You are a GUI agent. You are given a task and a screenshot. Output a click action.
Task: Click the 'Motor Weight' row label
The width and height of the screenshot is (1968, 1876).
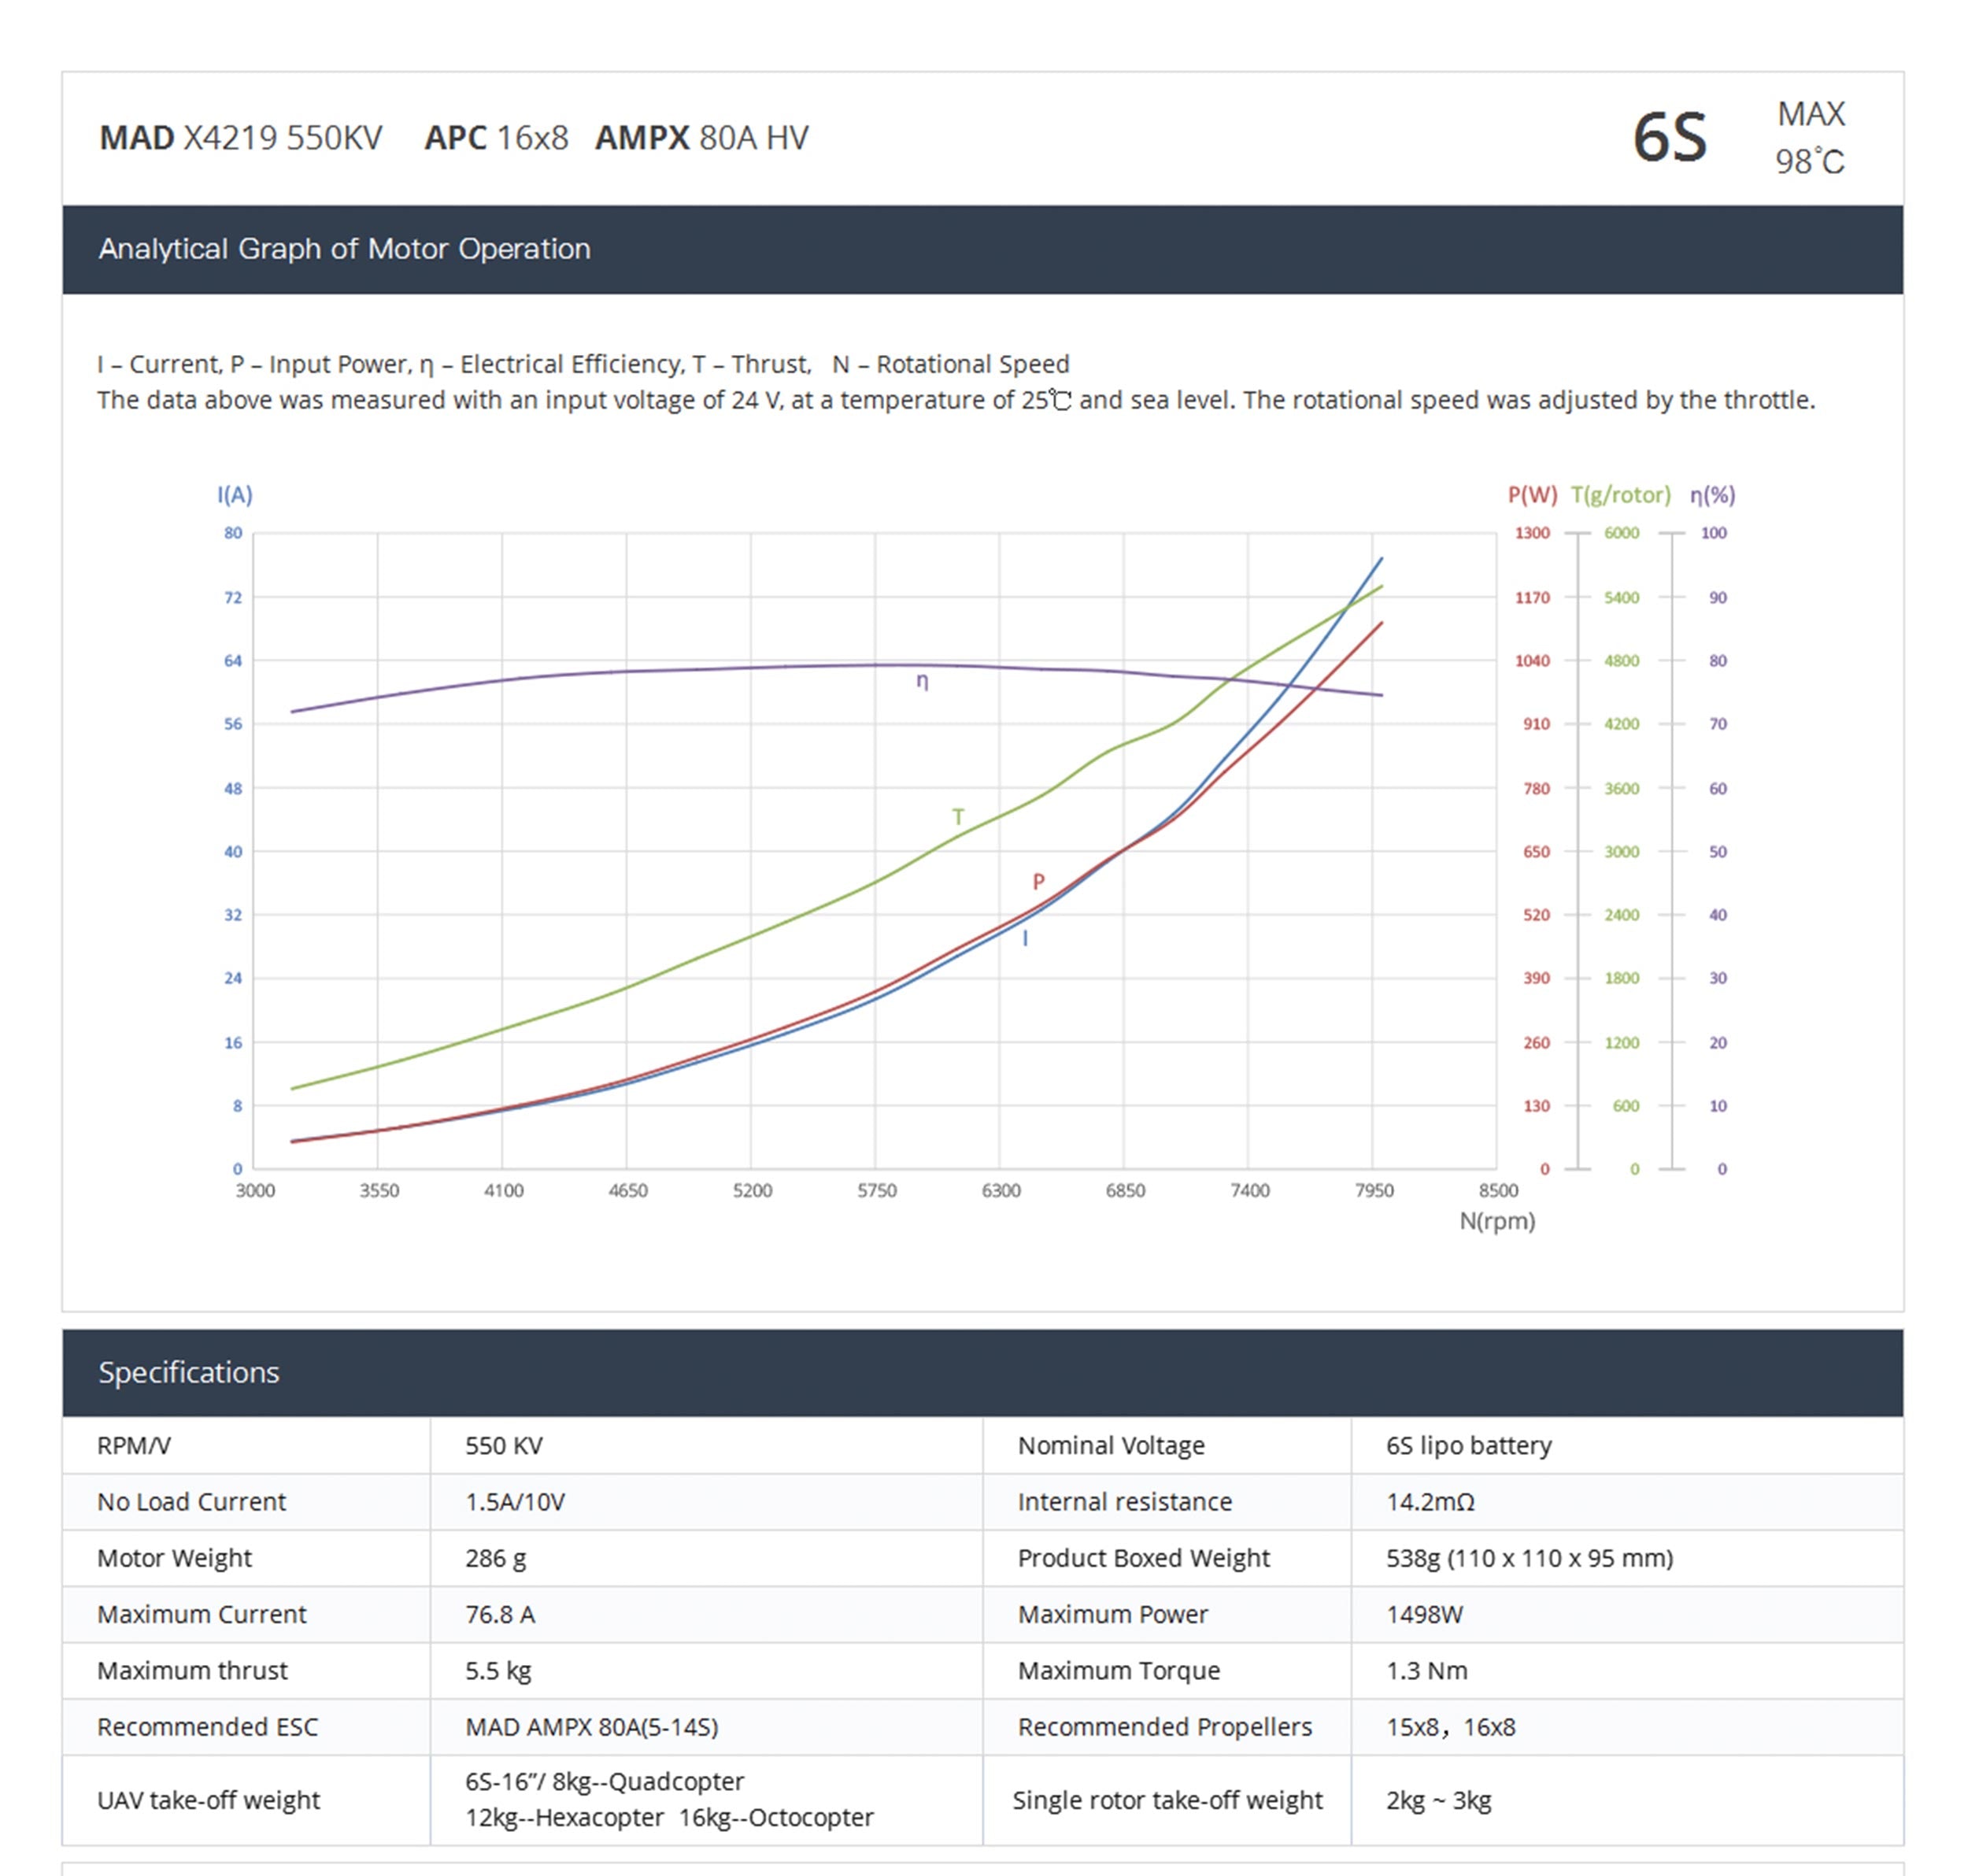click(174, 1558)
